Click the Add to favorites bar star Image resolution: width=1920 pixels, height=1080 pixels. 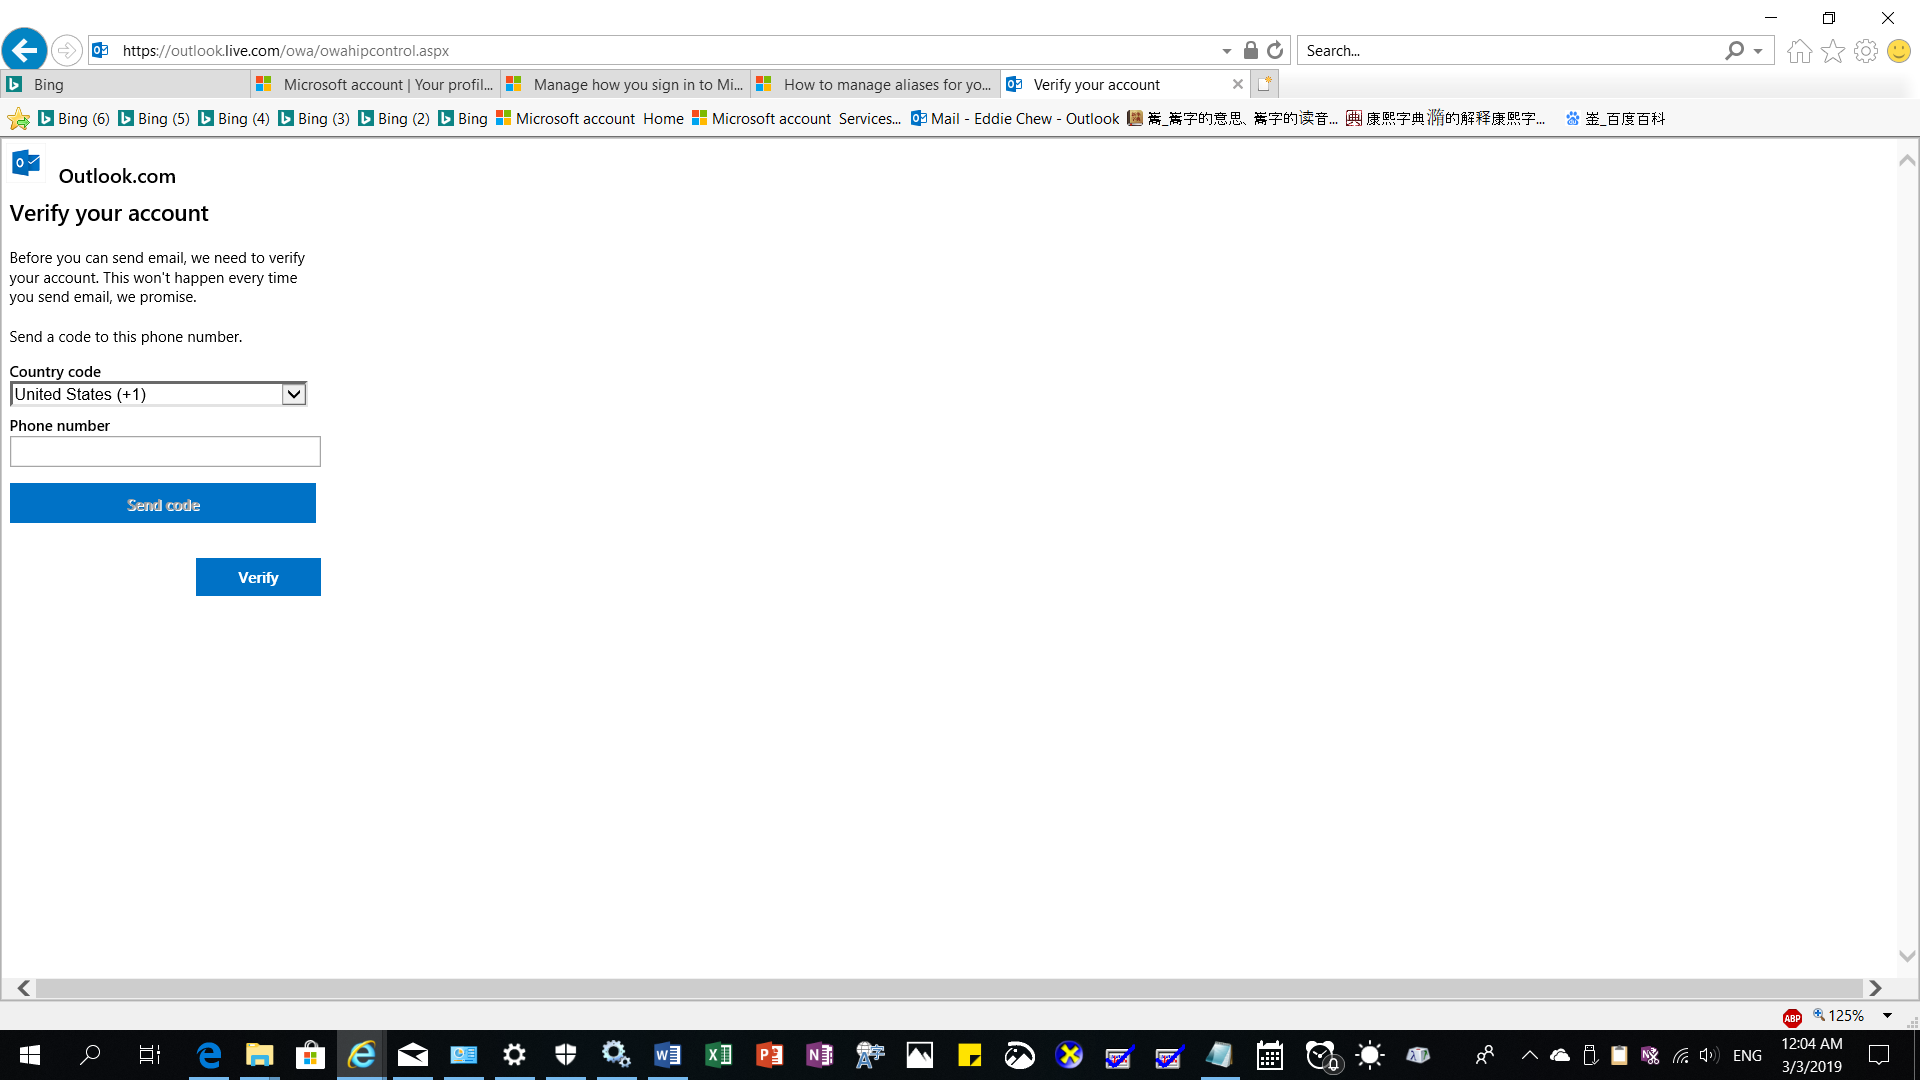18,119
